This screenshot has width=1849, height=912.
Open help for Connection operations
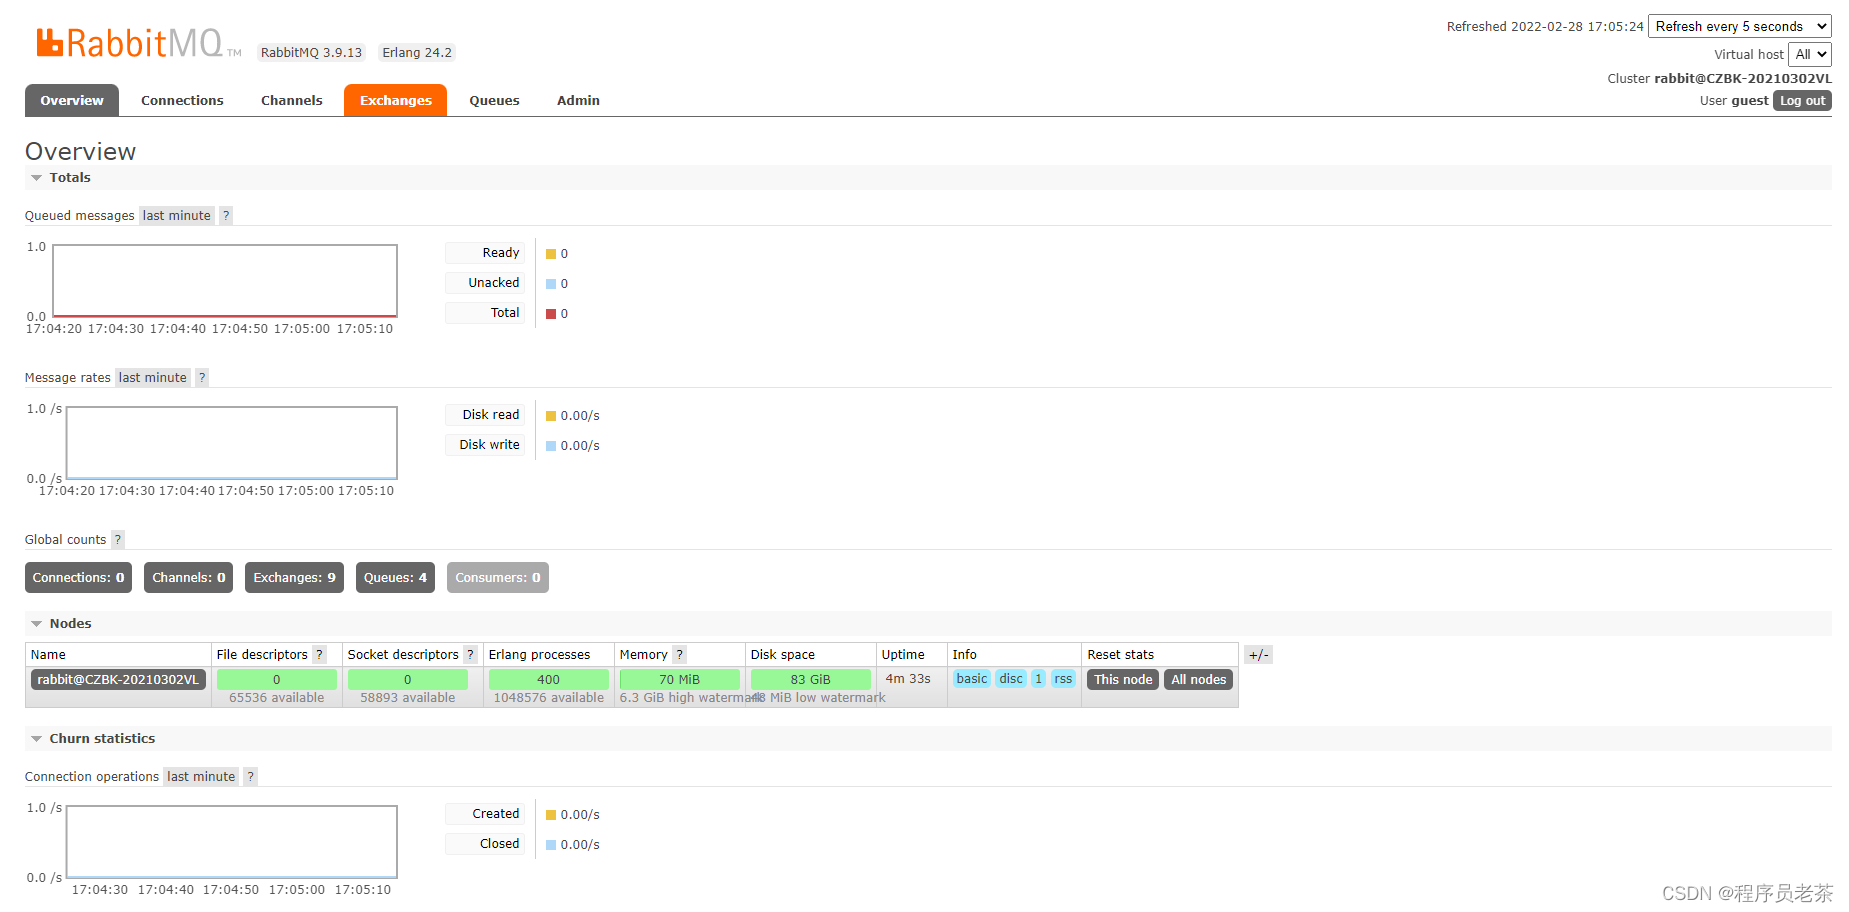[250, 776]
